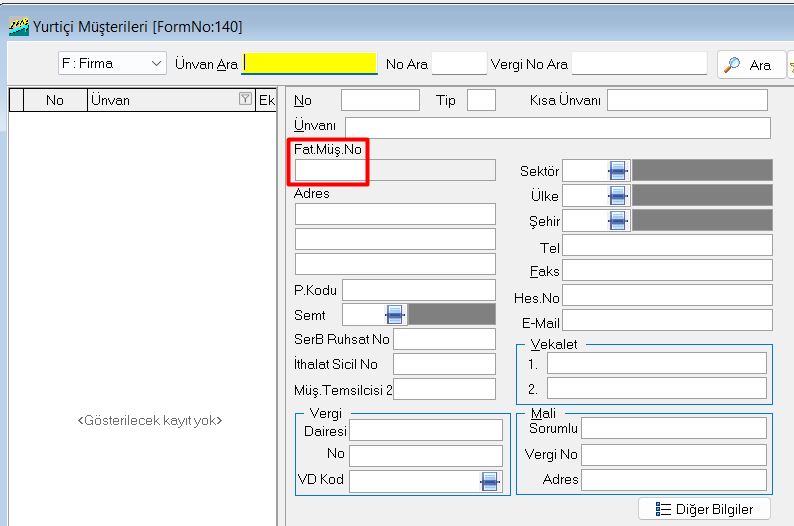Select the Ek column header
Screen dimensions: 794x526
[x=266, y=100]
